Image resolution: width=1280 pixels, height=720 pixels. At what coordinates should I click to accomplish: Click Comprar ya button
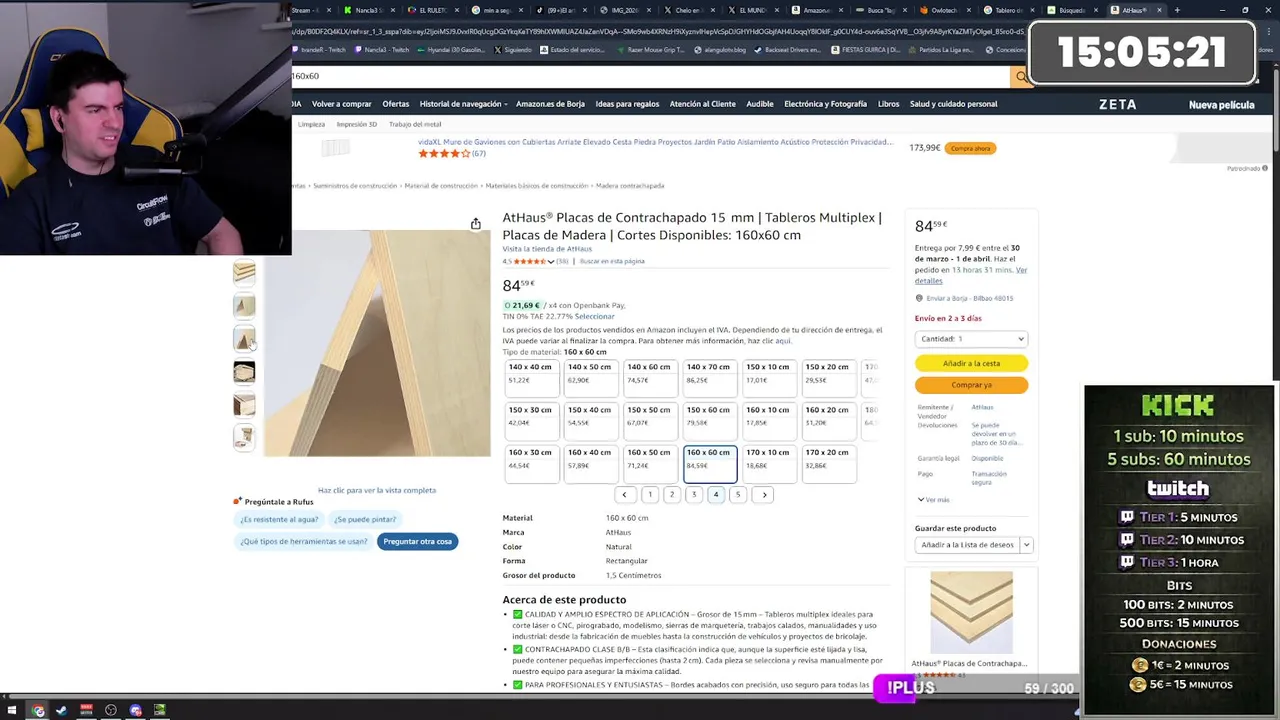point(971,385)
